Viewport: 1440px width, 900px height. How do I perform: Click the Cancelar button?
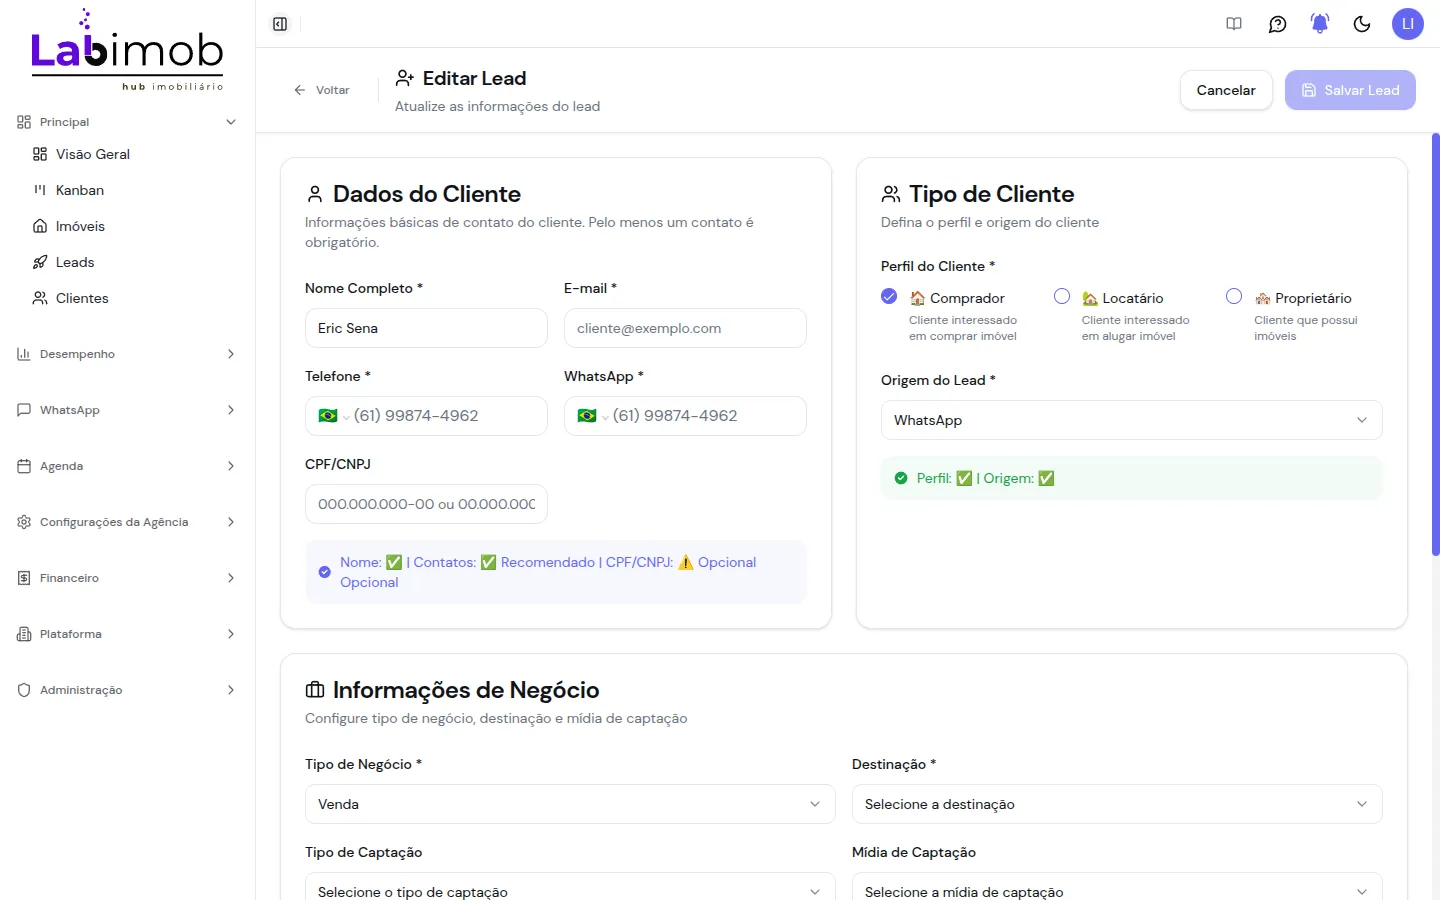click(x=1226, y=90)
